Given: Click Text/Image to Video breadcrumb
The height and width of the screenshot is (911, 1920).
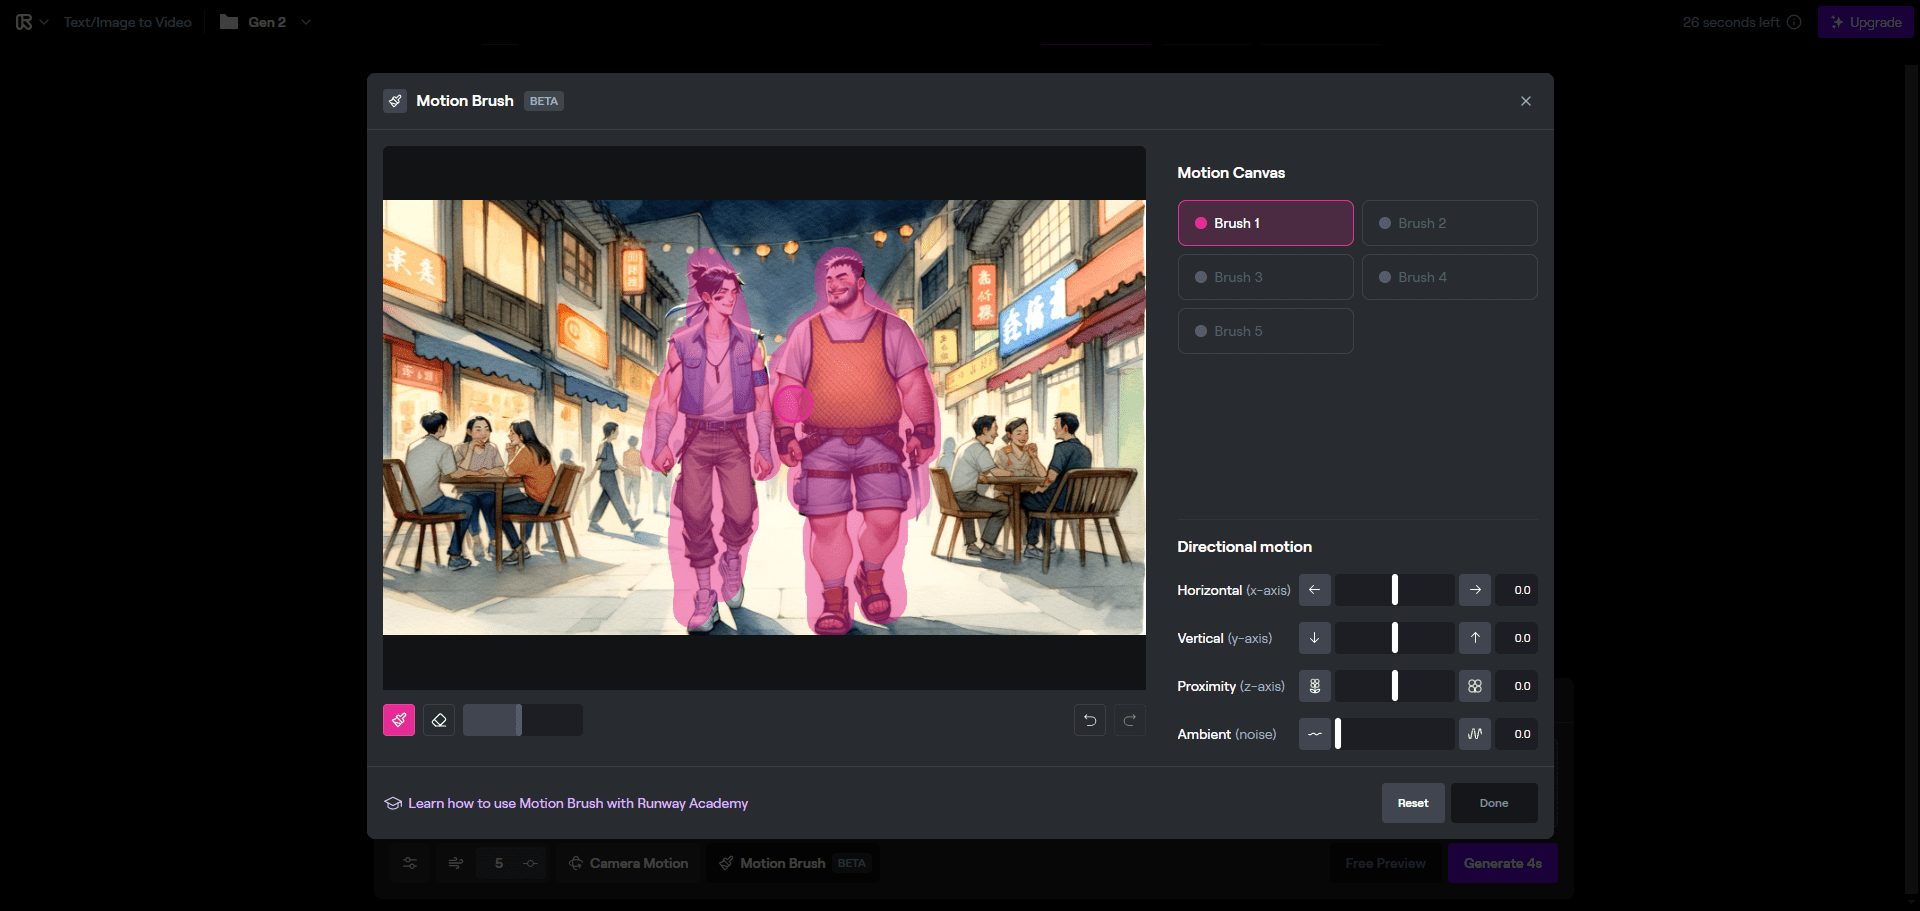Looking at the screenshot, I should [x=127, y=22].
